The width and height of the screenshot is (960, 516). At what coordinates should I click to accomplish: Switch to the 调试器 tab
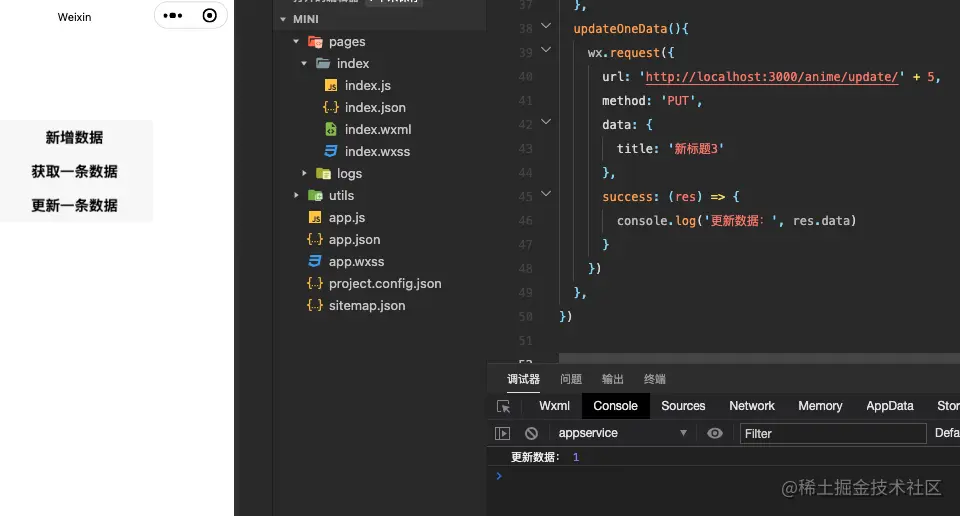[x=523, y=380]
